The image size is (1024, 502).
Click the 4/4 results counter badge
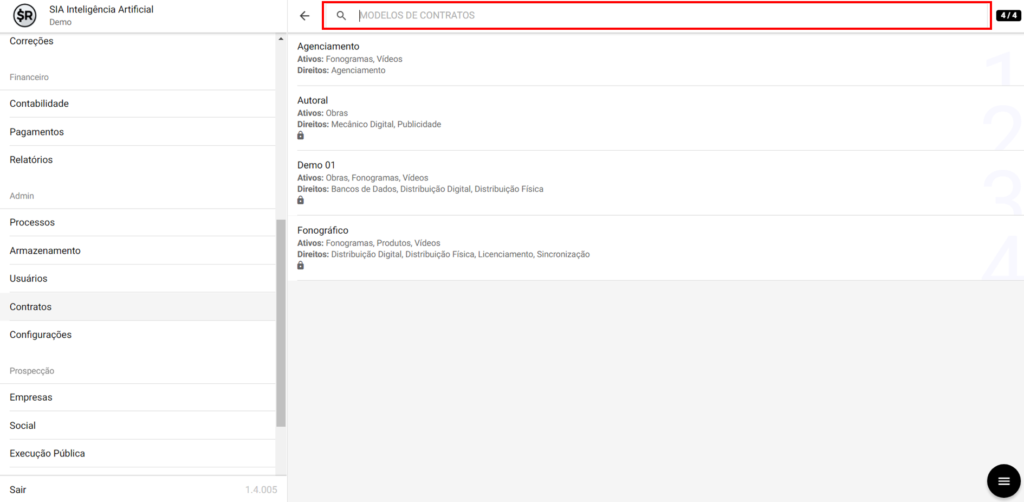click(x=1008, y=16)
